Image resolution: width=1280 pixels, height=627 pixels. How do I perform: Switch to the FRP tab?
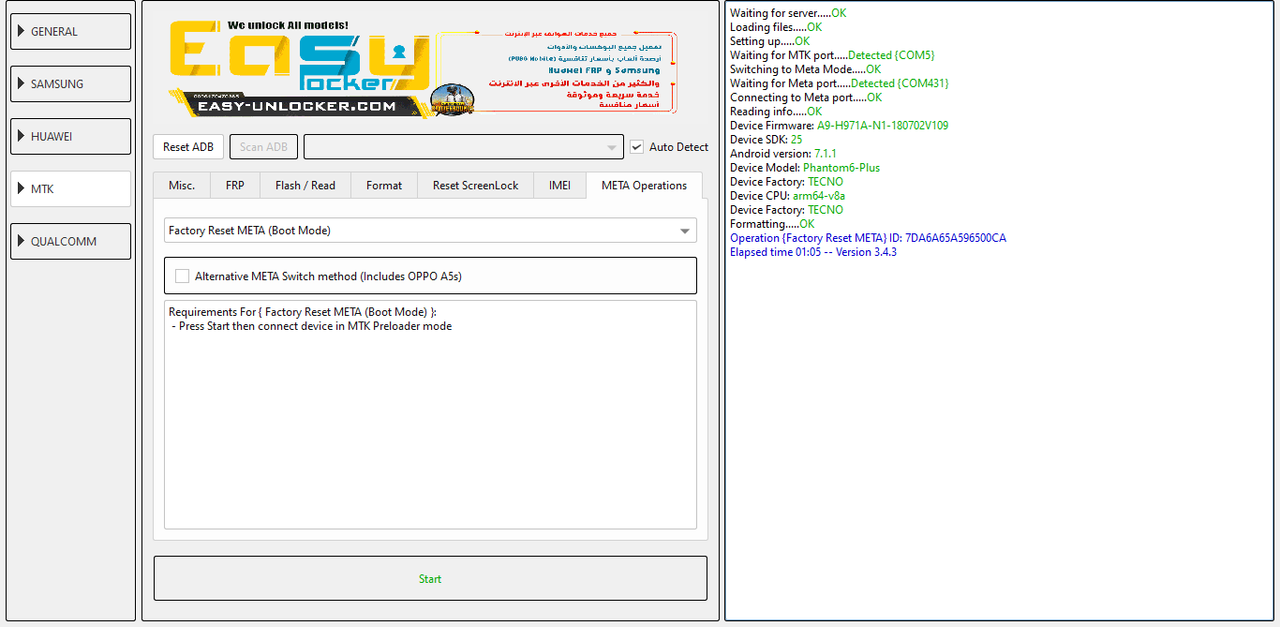235,185
